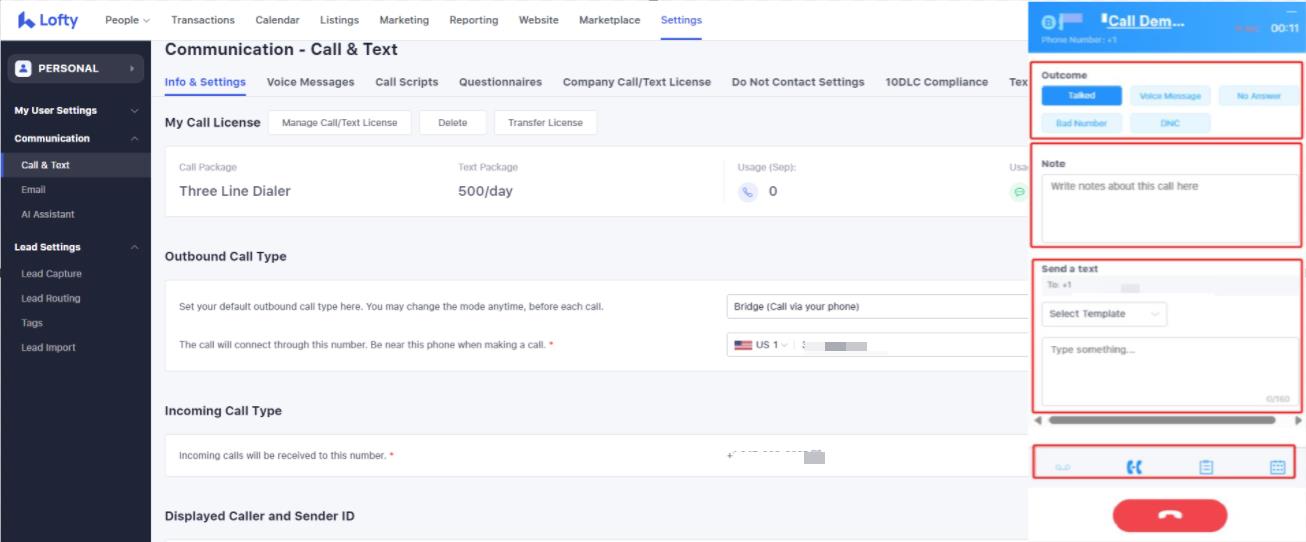
Task: Click the Type something text message field
Action: point(1170,372)
